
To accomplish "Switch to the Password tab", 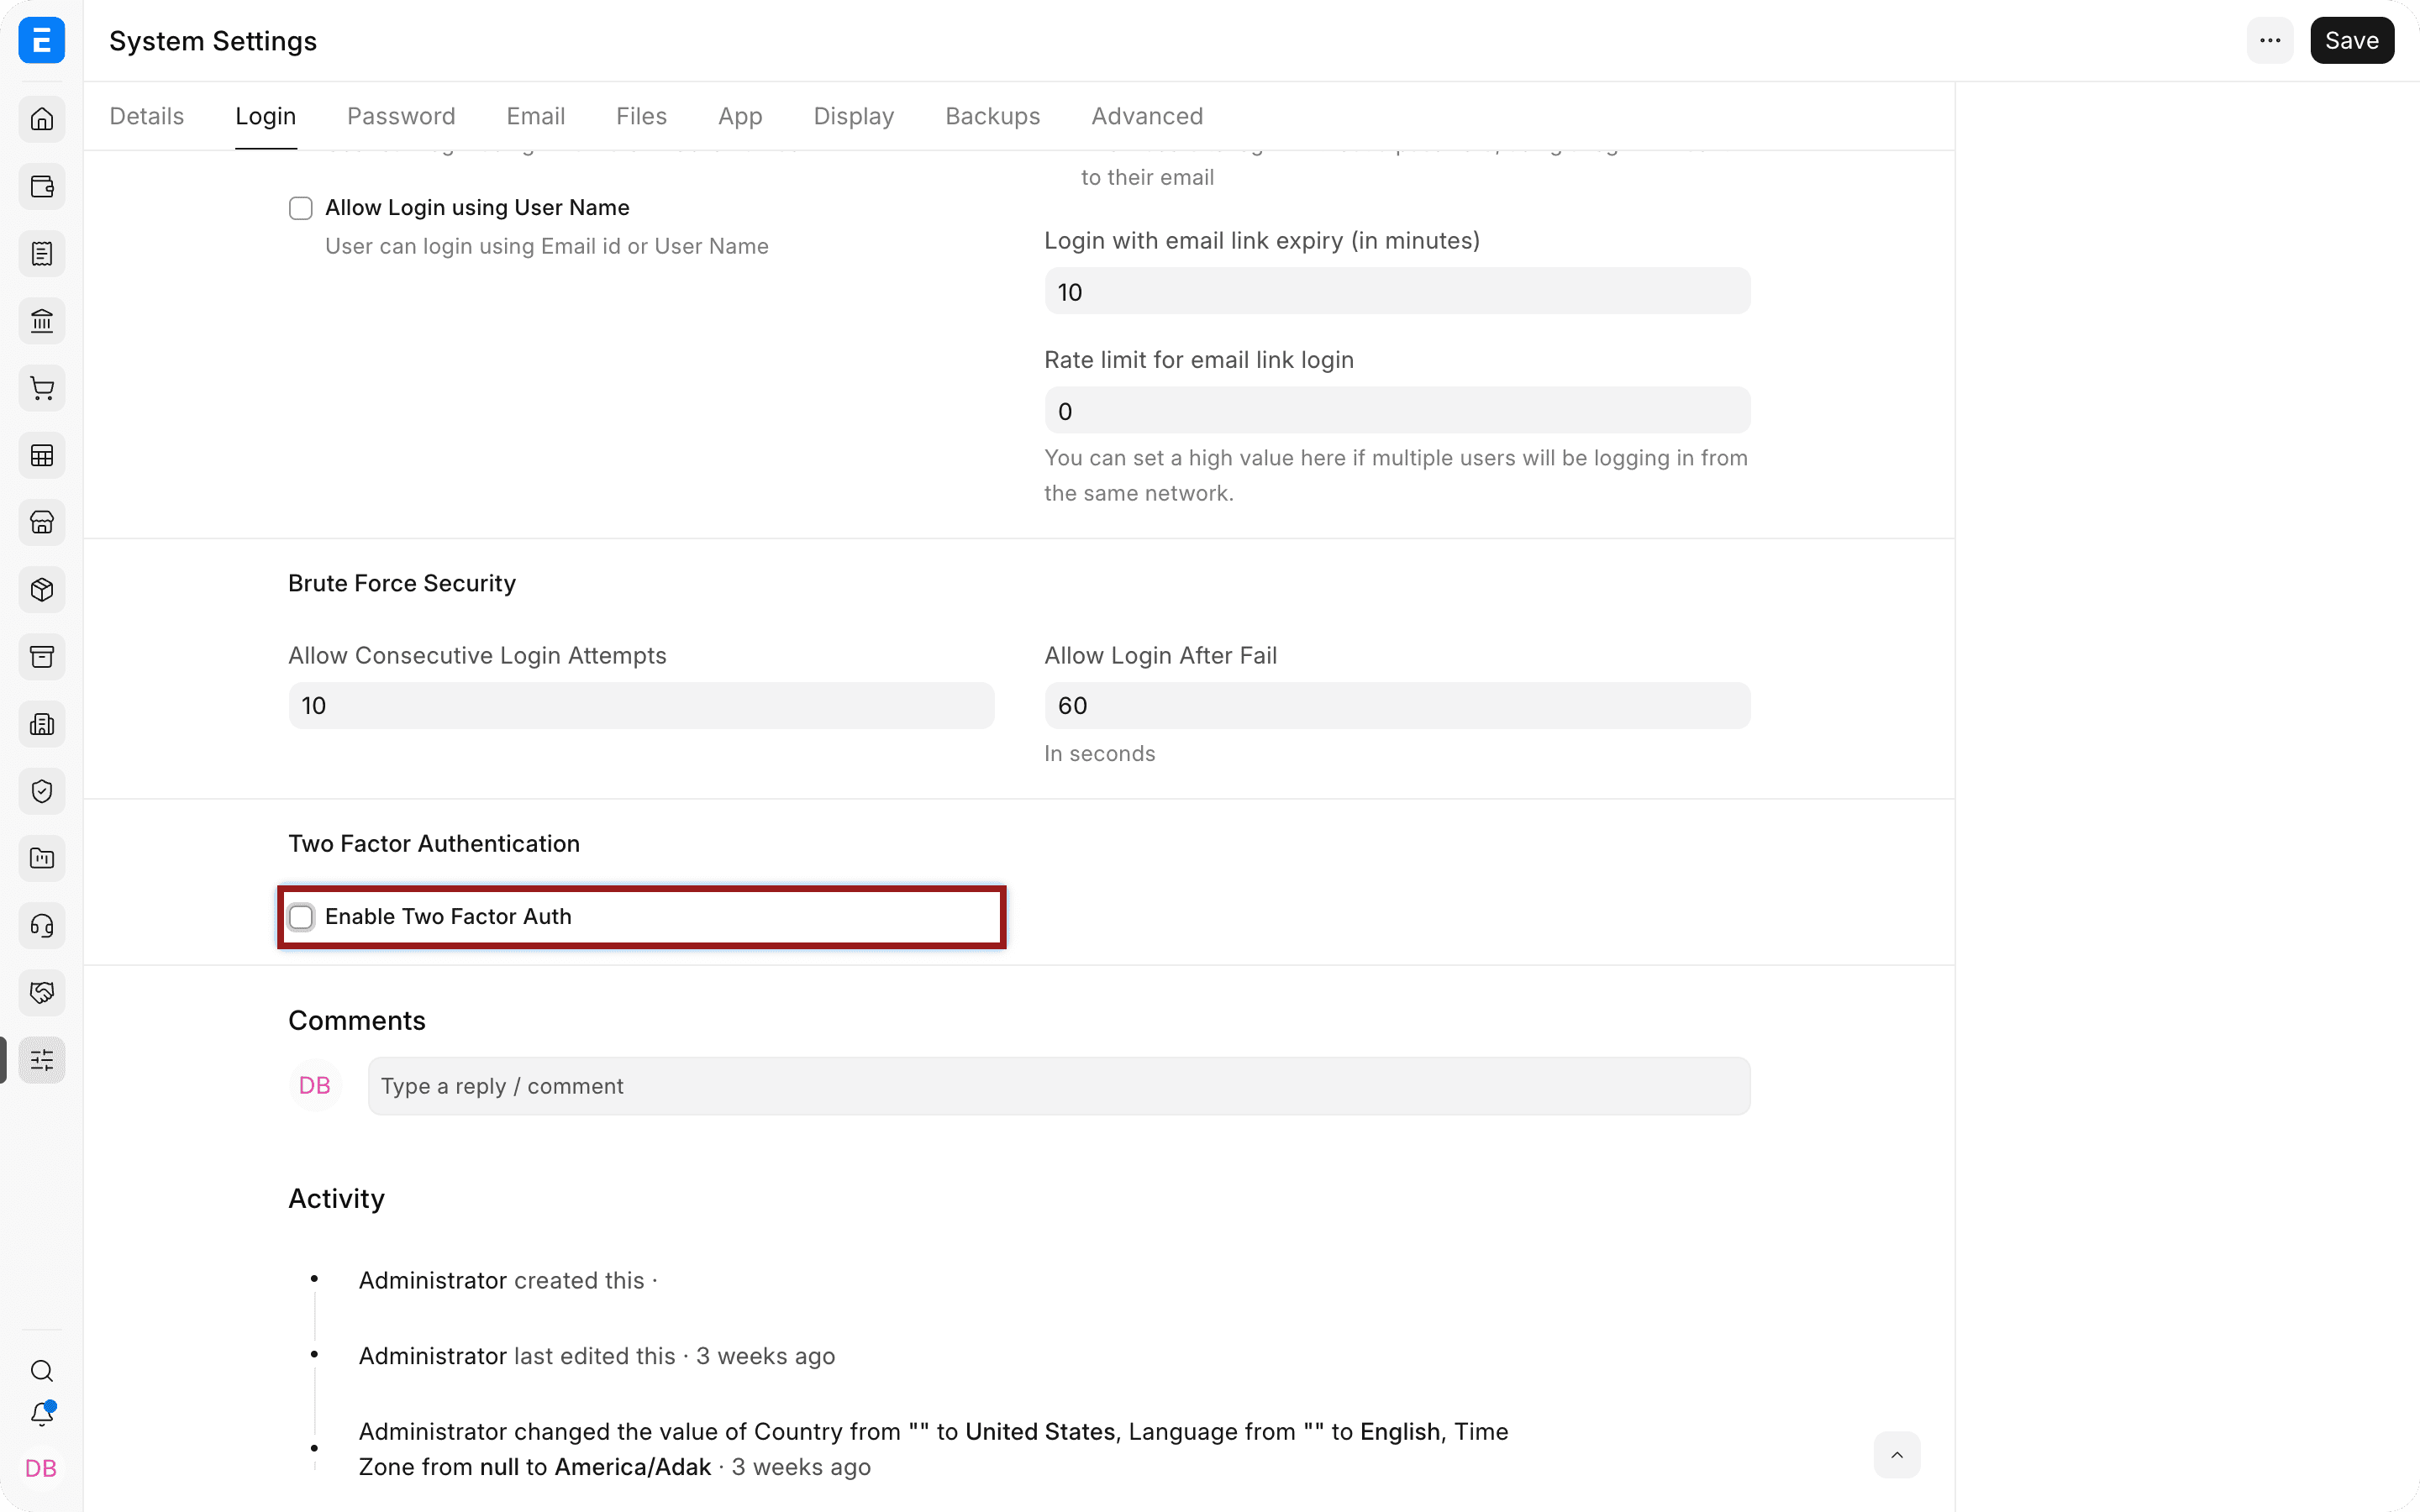I will (401, 116).
